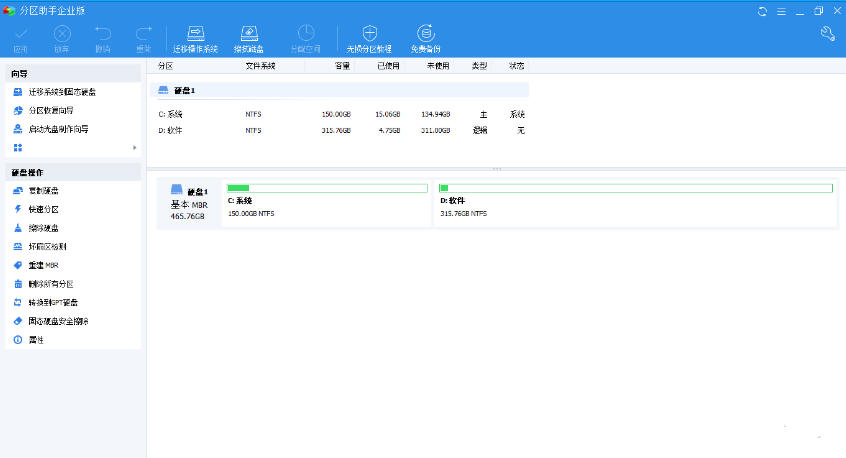Select the D: 软件 partition row
846x458 pixels.
(339, 131)
